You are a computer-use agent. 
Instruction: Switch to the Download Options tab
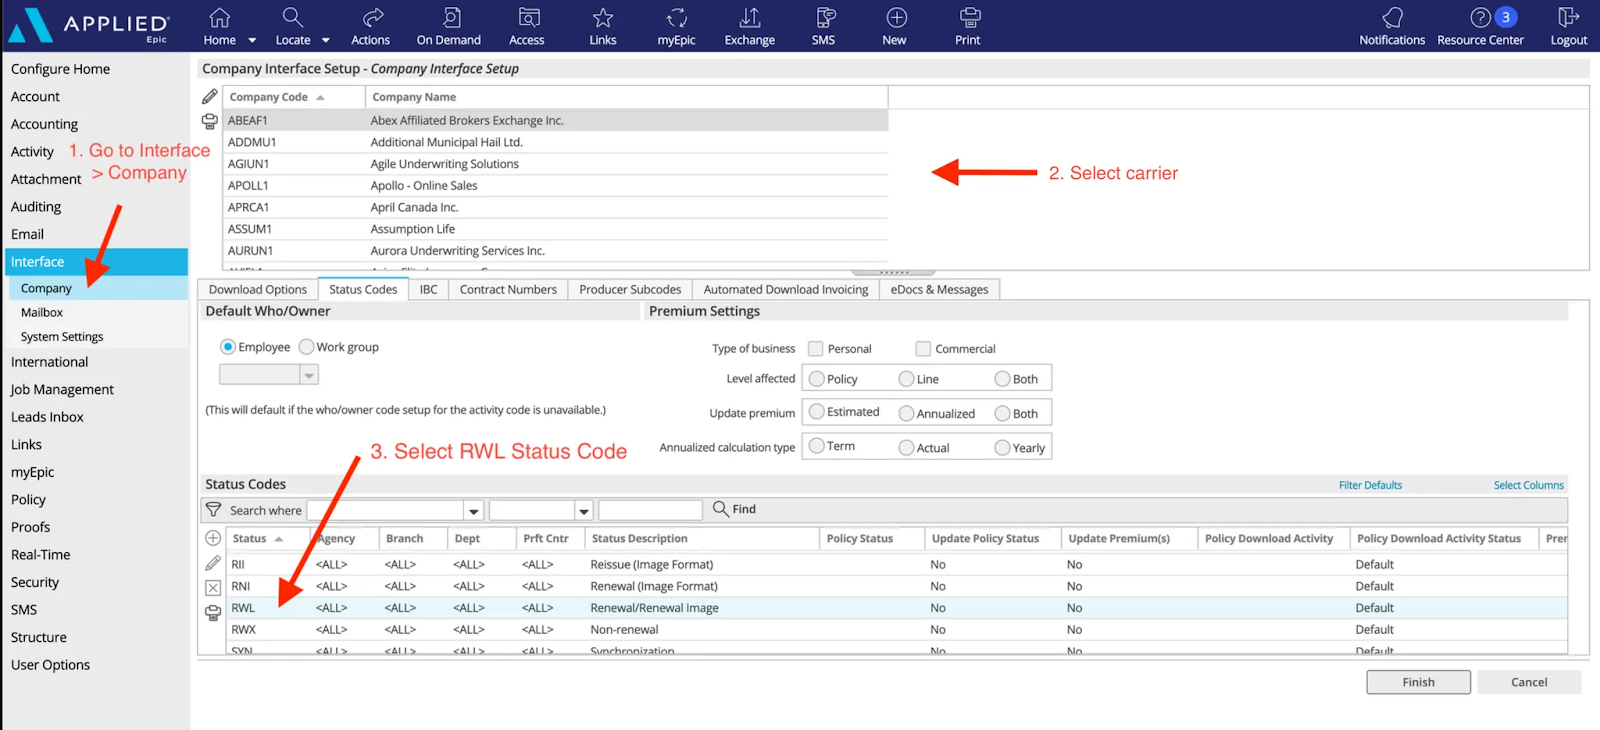(x=258, y=289)
